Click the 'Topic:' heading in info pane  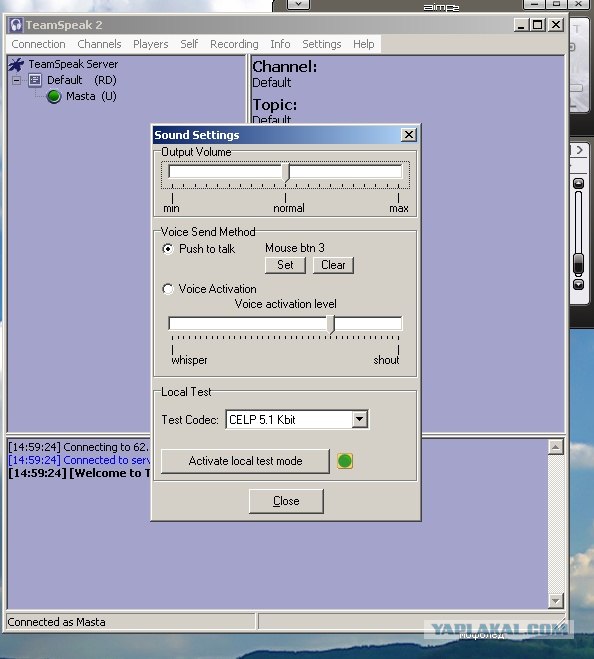coord(275,105)
